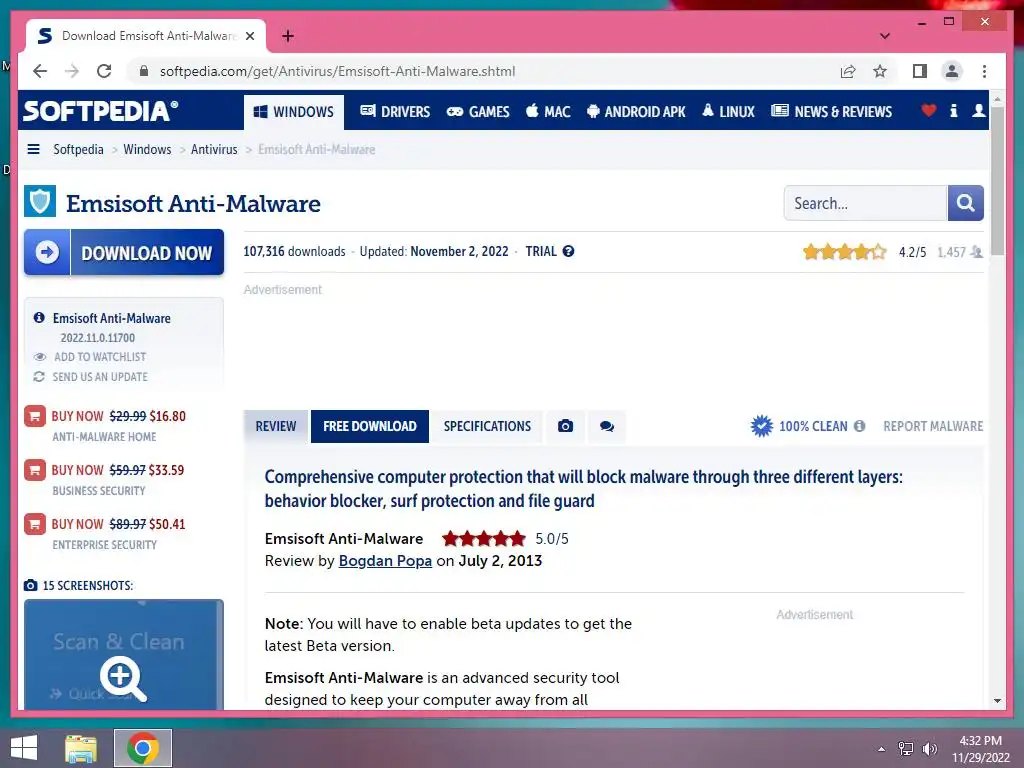Open the Chrome three-dot menu
The height and width of the screenshot is (768, 1024).
click(984, 71)
